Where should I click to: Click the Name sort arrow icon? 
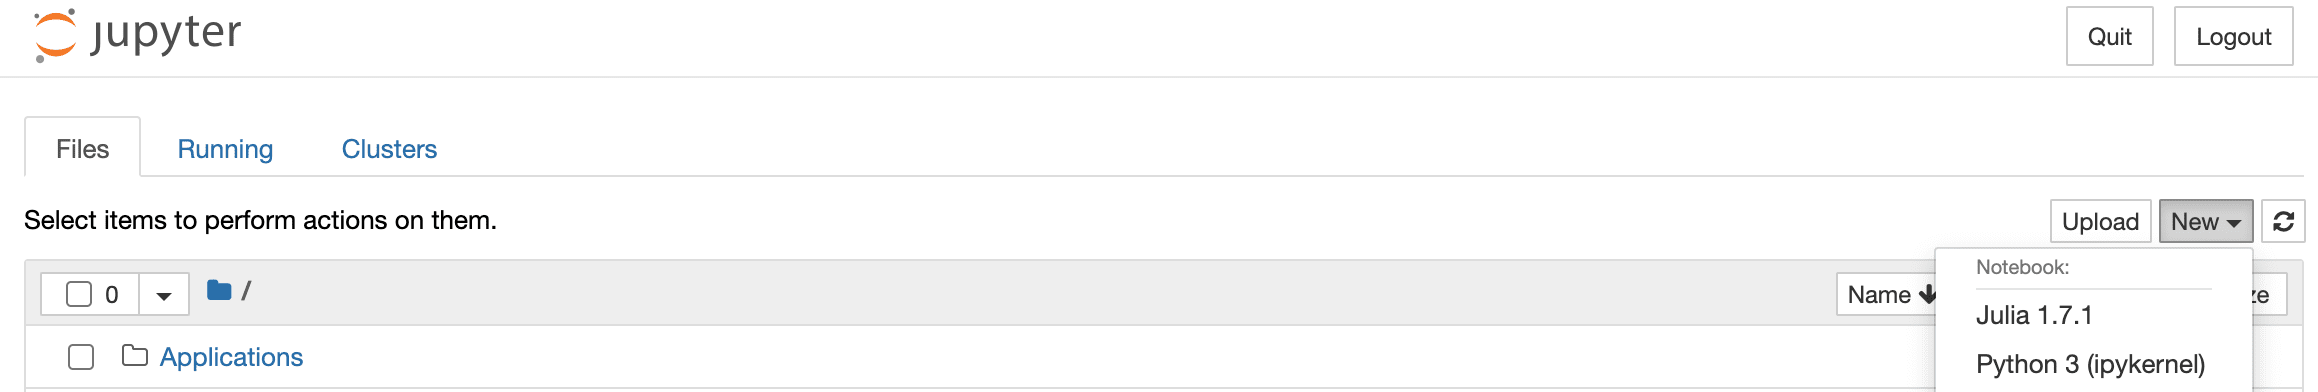[1927, 294]
